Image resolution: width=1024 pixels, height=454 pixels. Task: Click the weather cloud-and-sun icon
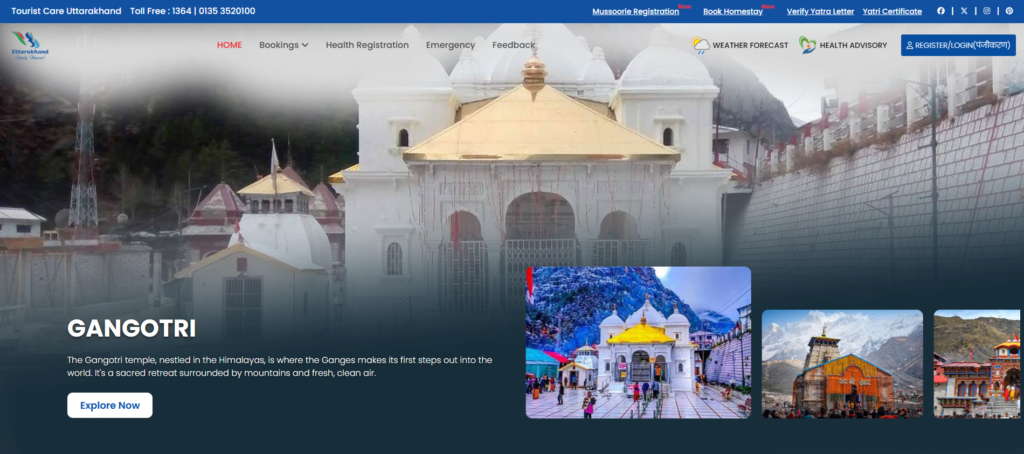point(701,45)
